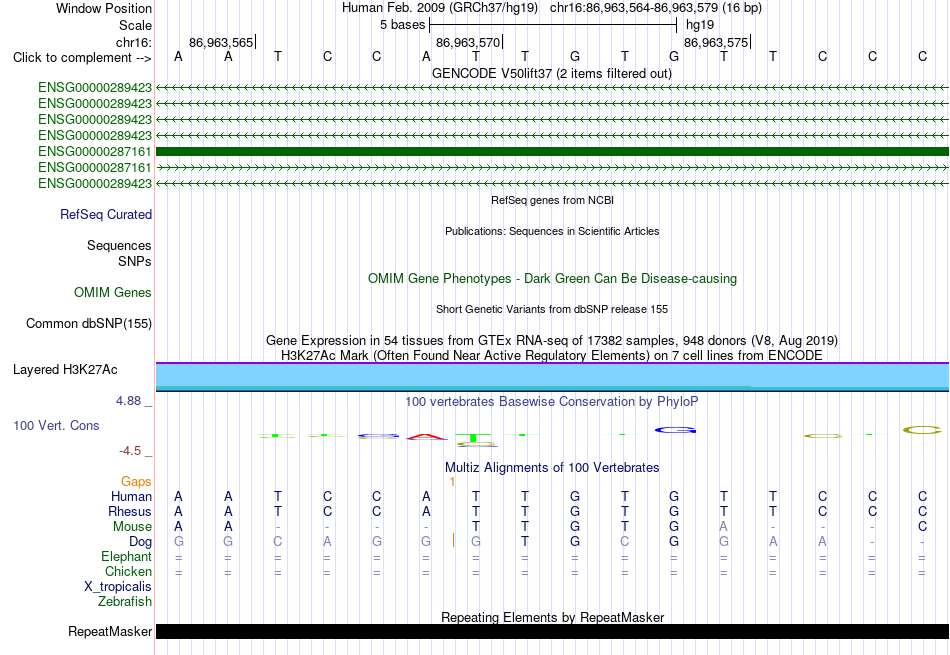The image size is (950, 655).
Task: Click 'Short Genetic Variants from dbSNP release 155'
Action: click(x=552, y=309)
